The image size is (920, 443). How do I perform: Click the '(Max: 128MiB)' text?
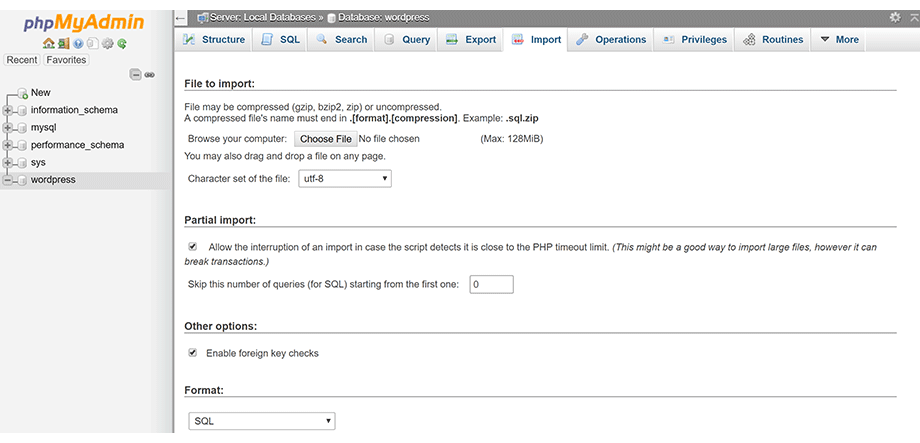click(x=512, y=139)
